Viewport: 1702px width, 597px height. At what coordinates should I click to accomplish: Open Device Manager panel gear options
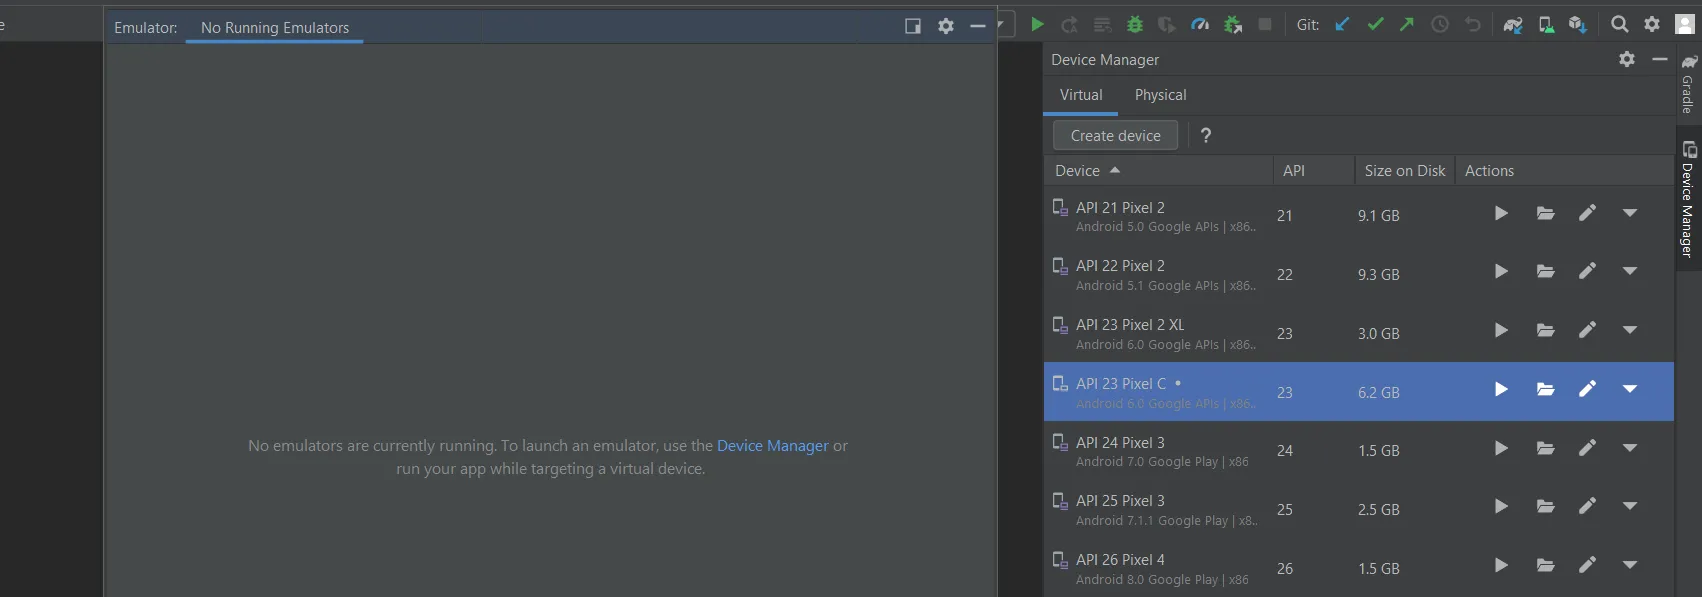(1627, 59)
